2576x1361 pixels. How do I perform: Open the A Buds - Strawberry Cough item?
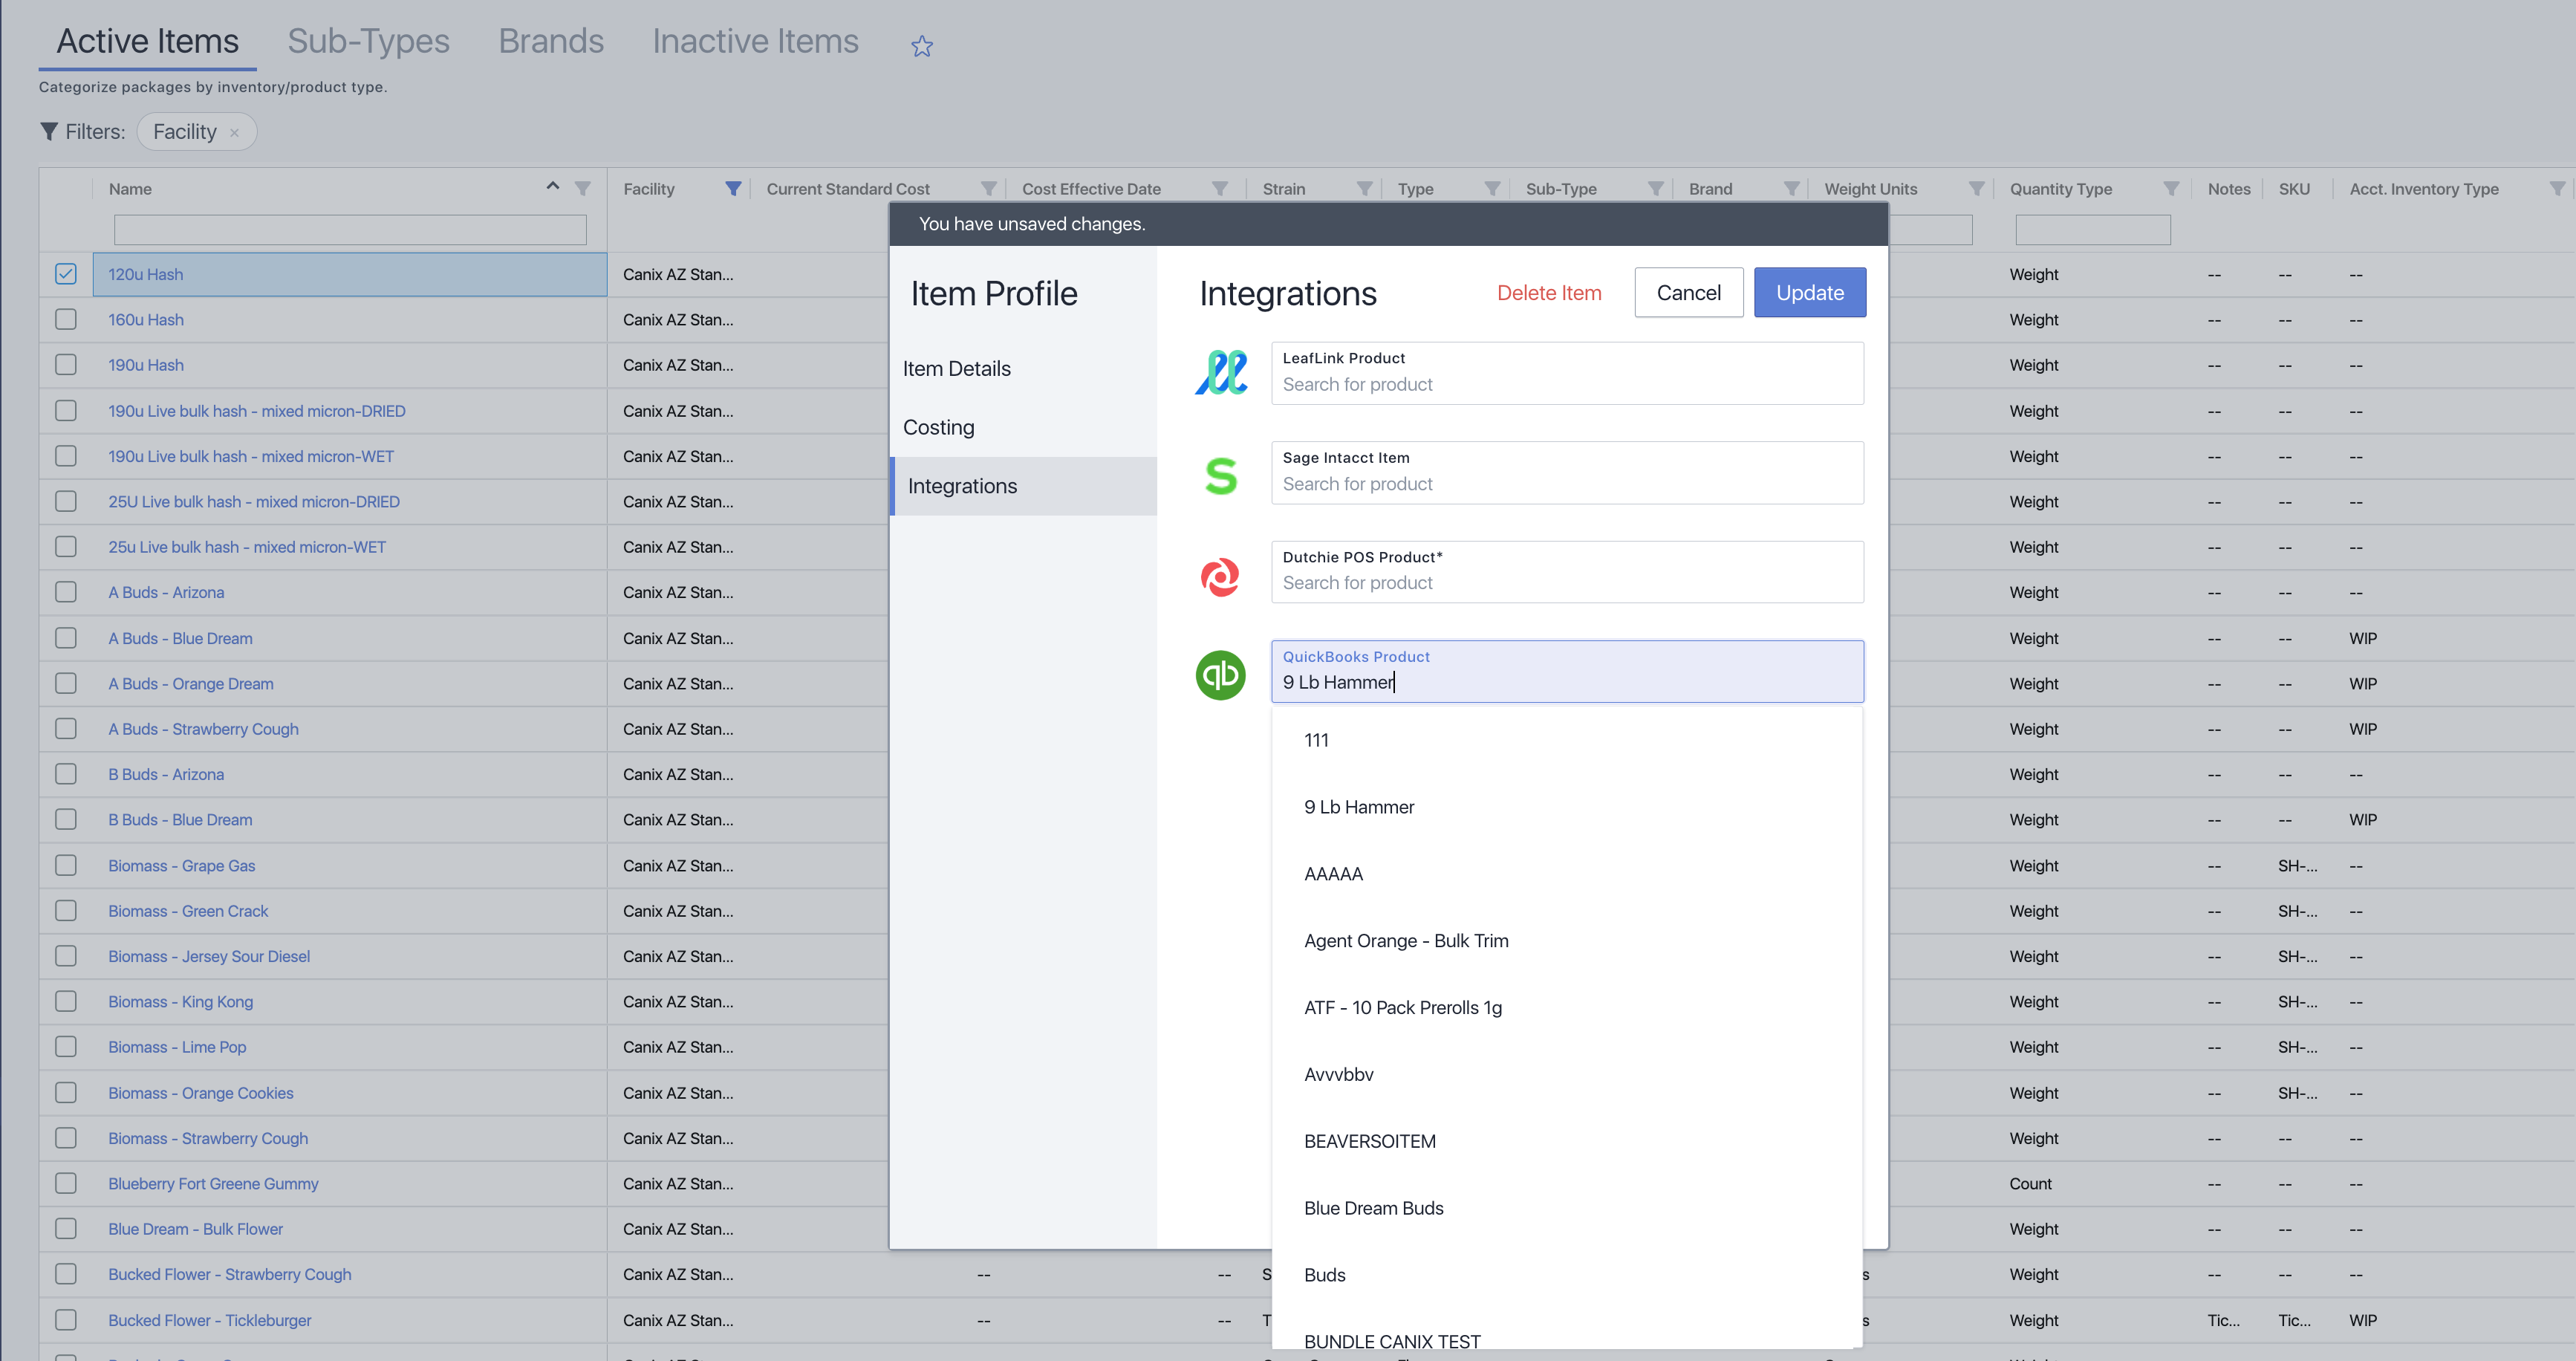tap(203, 729)
